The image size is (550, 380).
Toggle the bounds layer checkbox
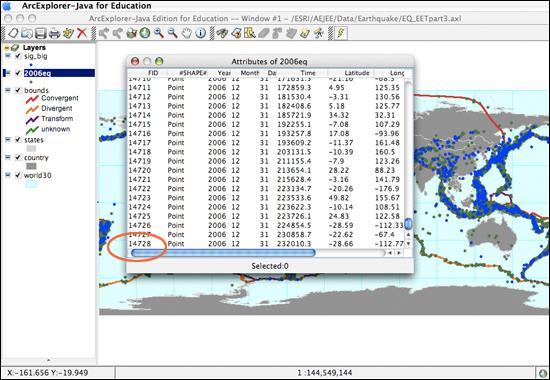coord(18,91)
